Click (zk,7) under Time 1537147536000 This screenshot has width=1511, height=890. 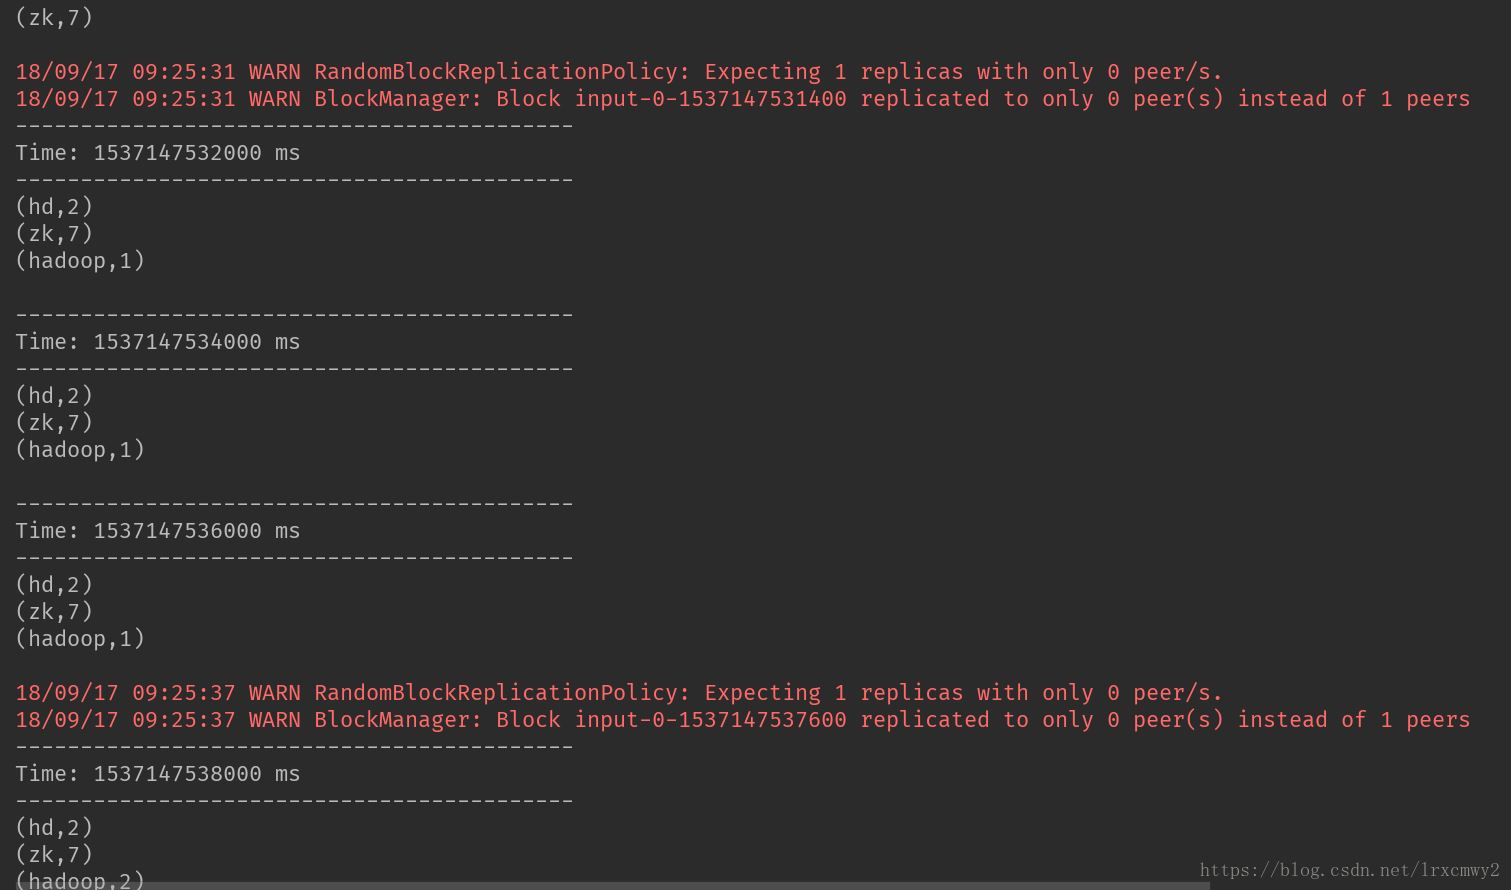tap(54, 612)
